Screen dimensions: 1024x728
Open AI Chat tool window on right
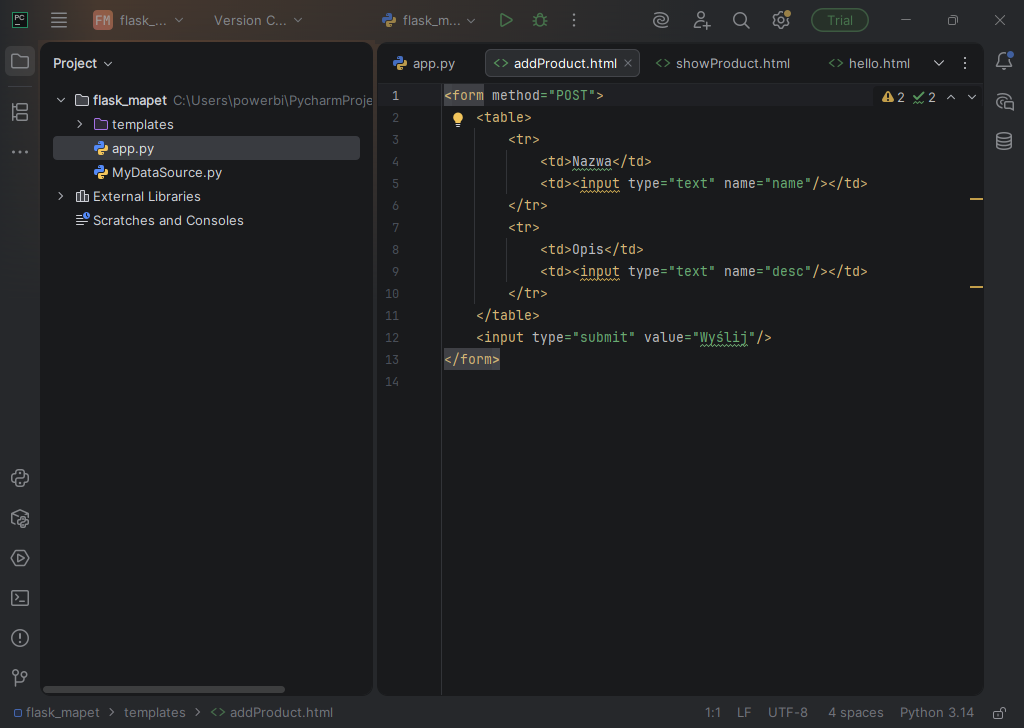[1004, 101]
